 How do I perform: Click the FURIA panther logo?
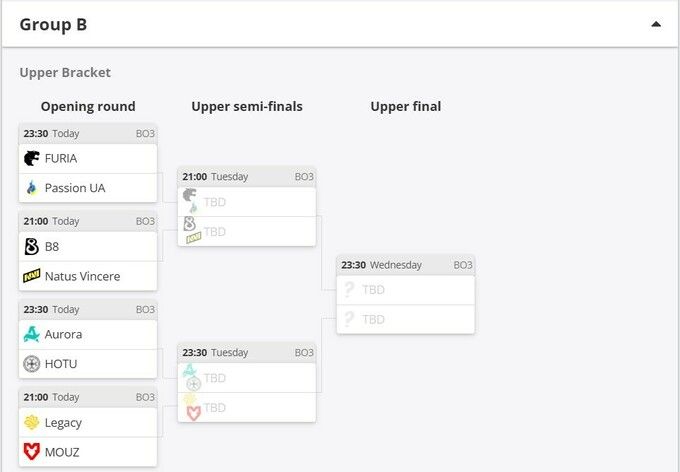click(x=32, y=158)
